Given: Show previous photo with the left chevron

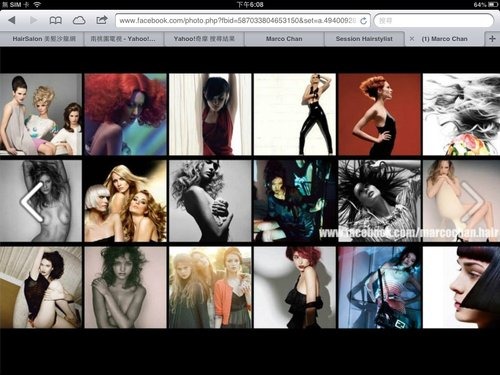Looking at the screenshot, I should pos(32,202).
